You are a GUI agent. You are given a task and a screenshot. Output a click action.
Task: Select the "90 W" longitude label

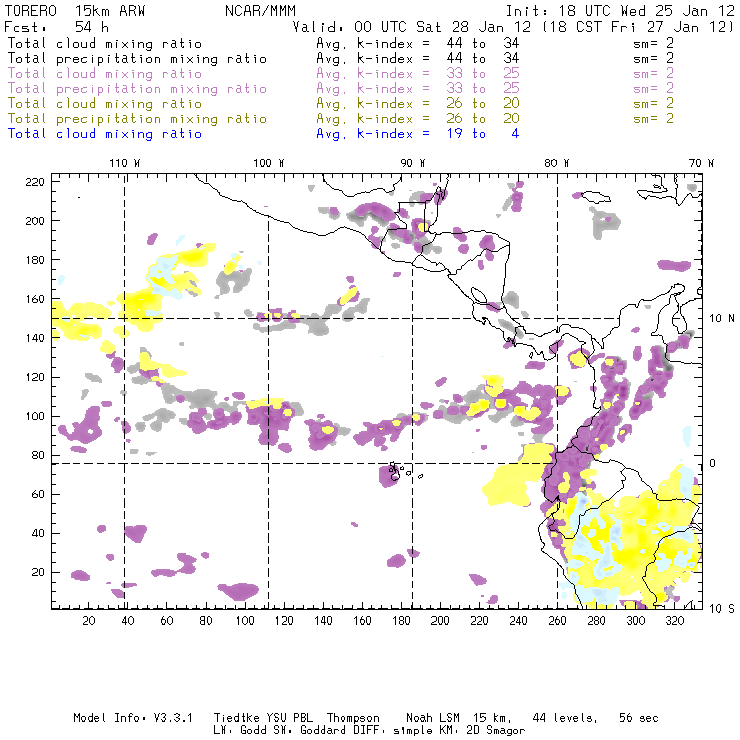412,163
